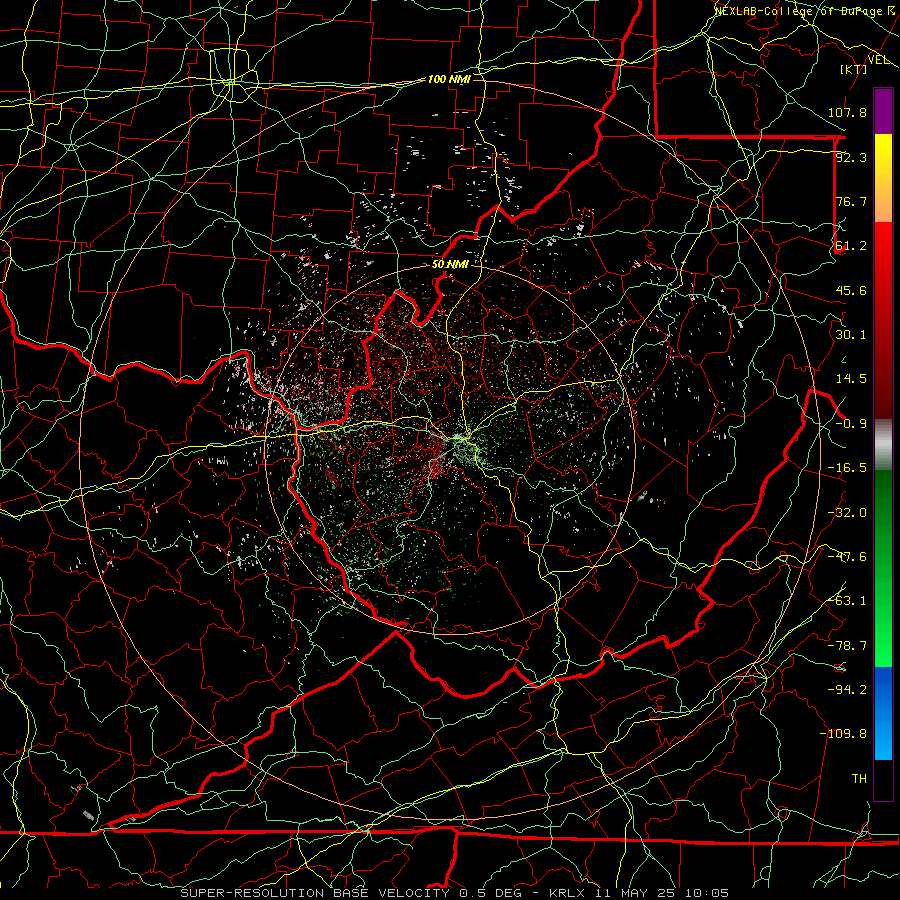Viewport: 900px width, 900px height.
Task: Click the -94.2 velocity scale value
Action: (847, 690)
